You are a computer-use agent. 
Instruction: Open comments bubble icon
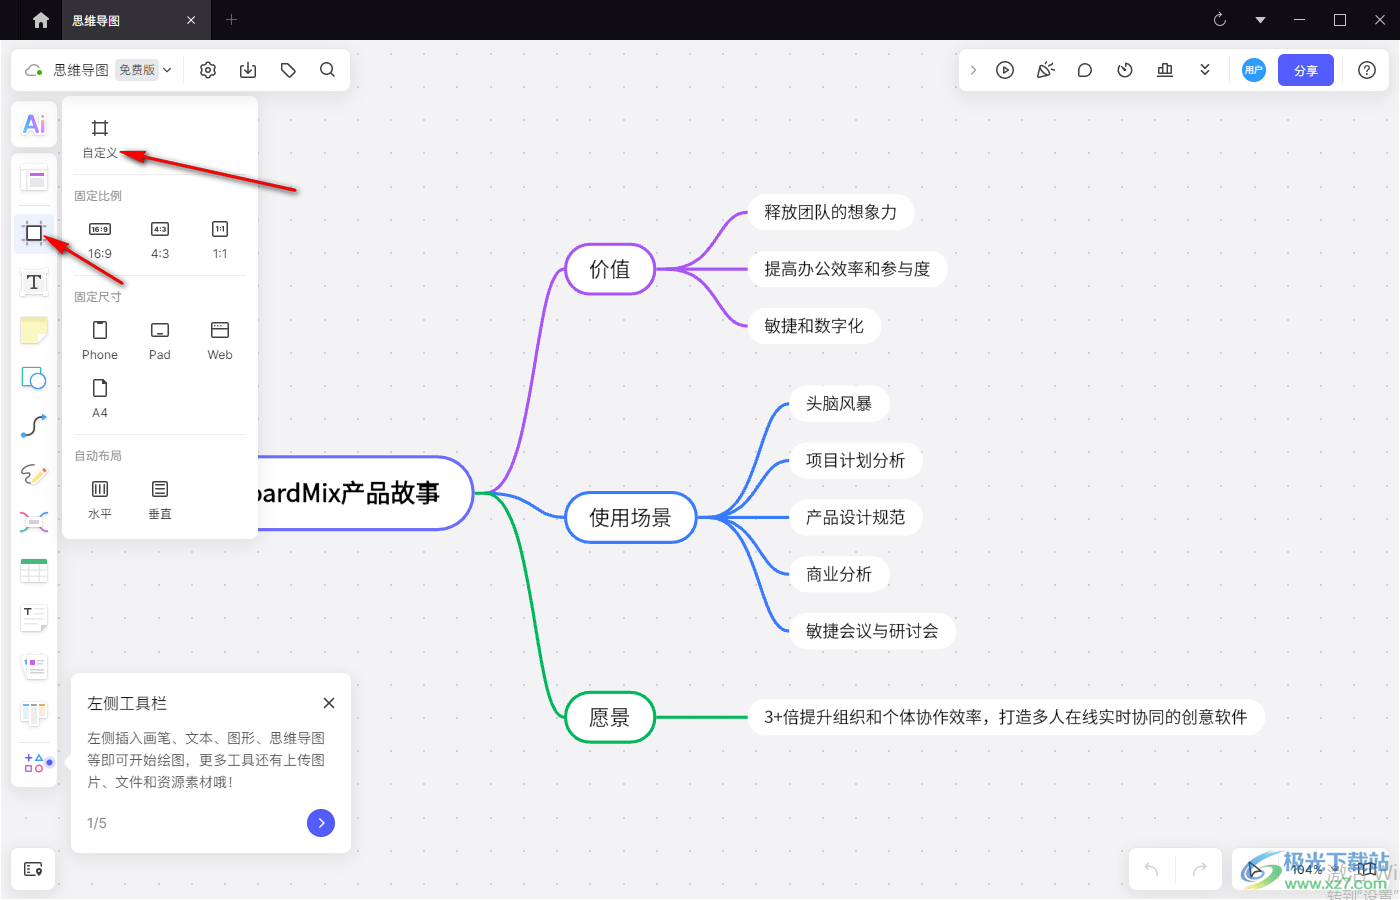click(x=1085, y=70)
